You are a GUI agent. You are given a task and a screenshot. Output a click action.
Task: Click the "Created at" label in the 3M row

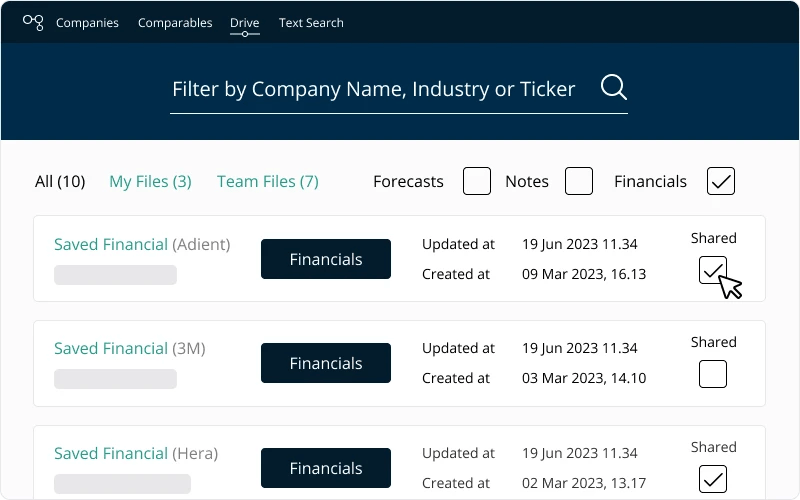(x=456, y=379)
